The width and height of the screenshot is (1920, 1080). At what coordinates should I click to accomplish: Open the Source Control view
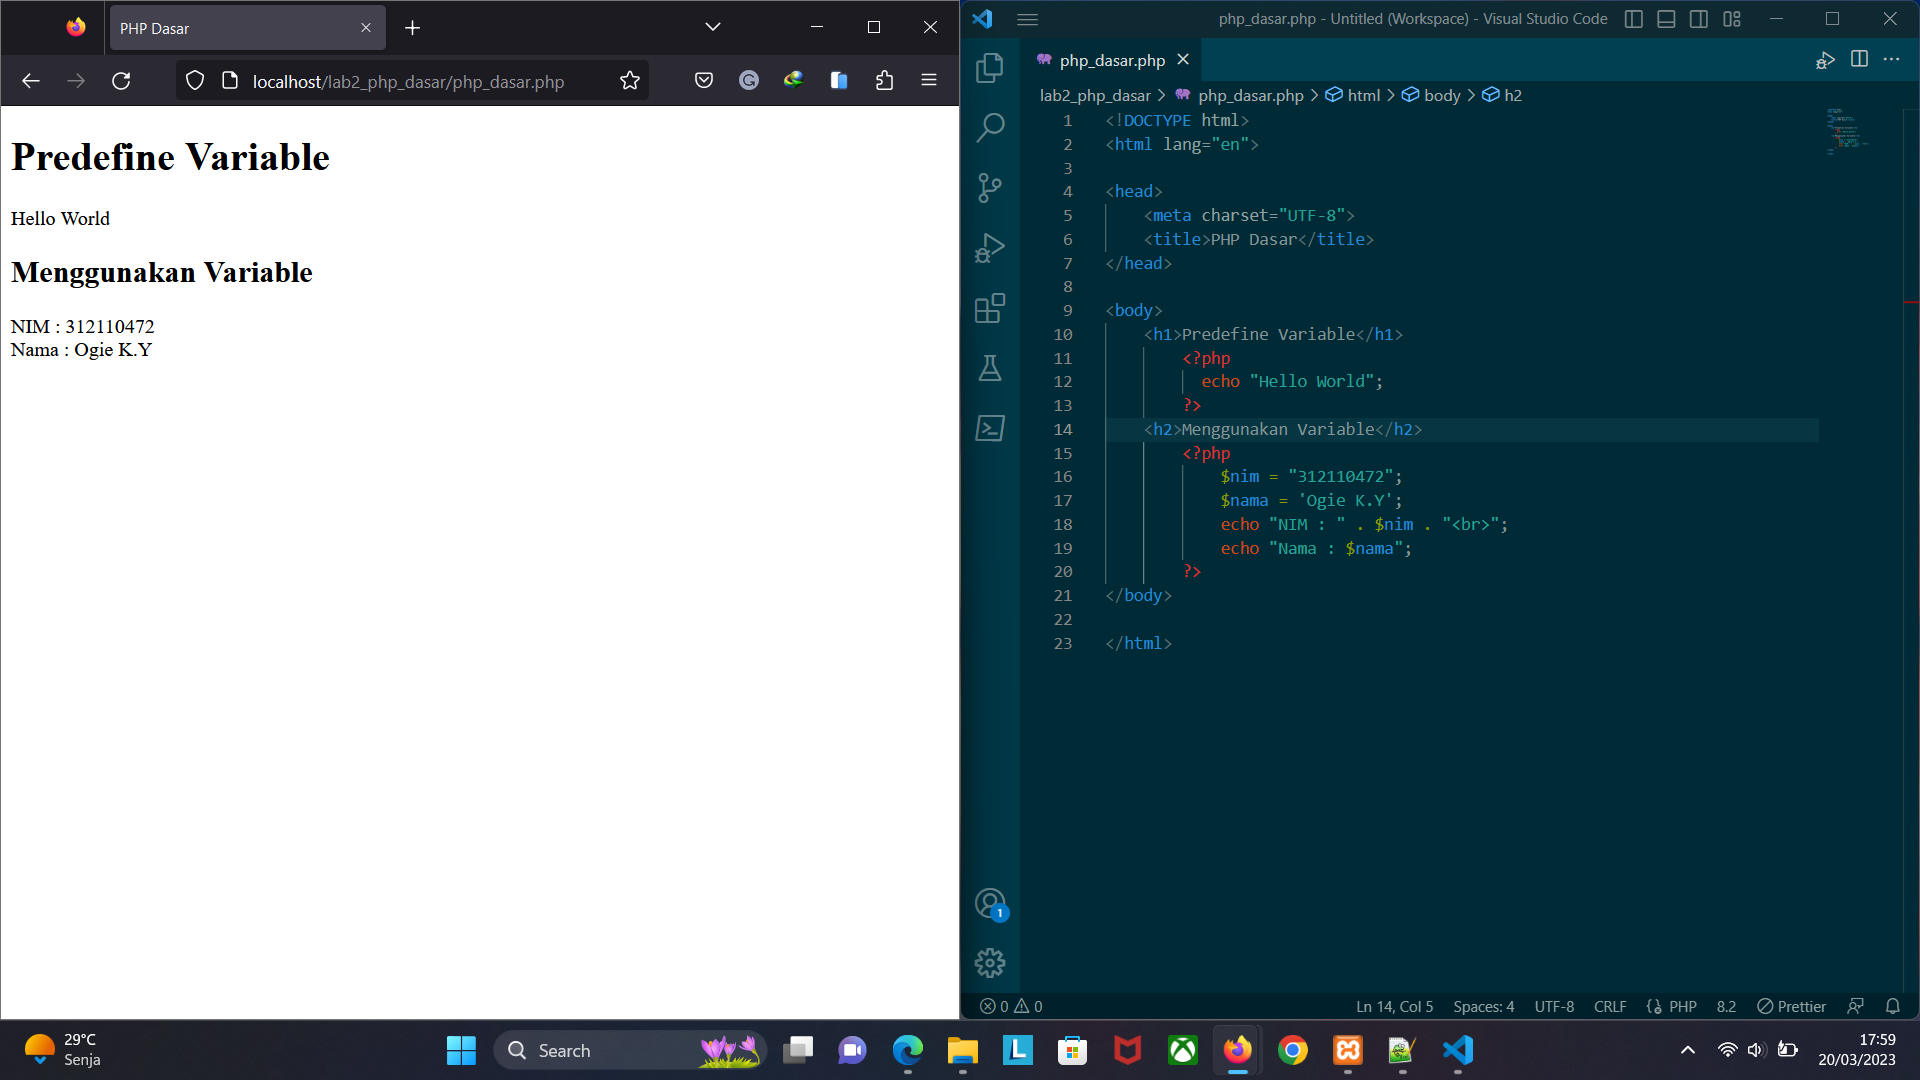tap(989, 188)
